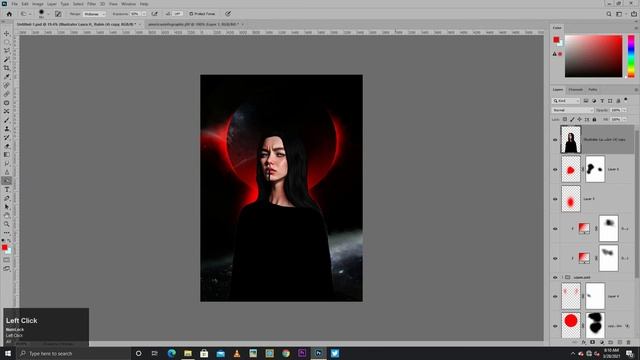The image size is (640, 360).
Task: Switch to the Channels tab
Action: point(576,89)
